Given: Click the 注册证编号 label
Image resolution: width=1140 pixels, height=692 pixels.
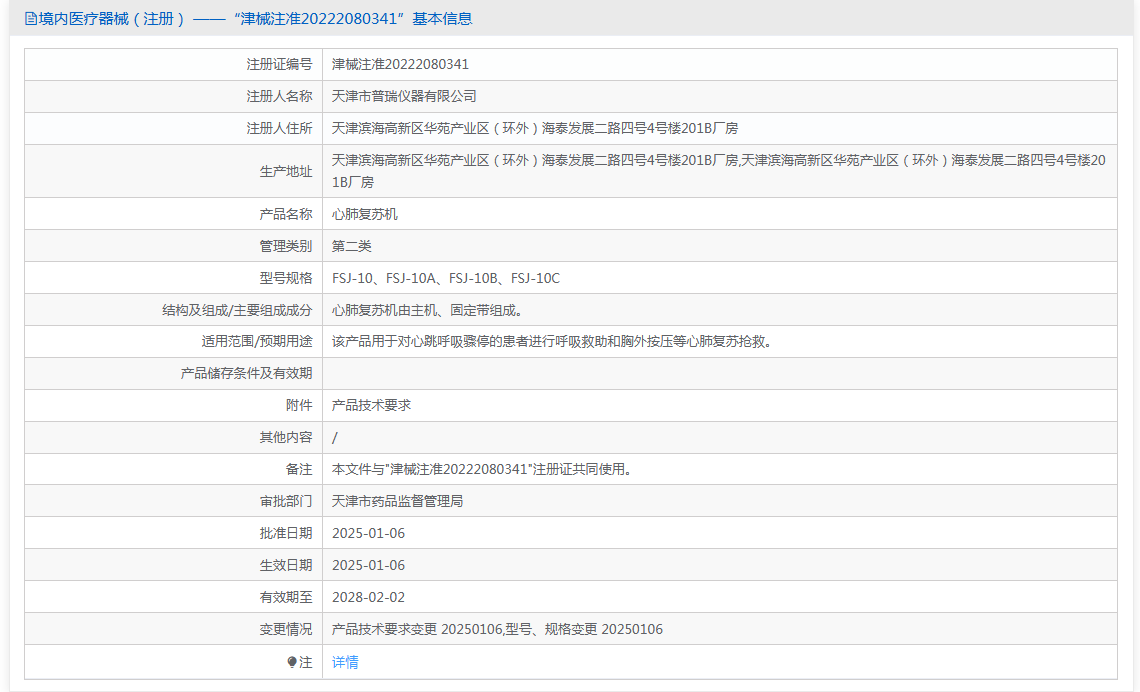Looking at the screenshot, I should click(279, 64).
